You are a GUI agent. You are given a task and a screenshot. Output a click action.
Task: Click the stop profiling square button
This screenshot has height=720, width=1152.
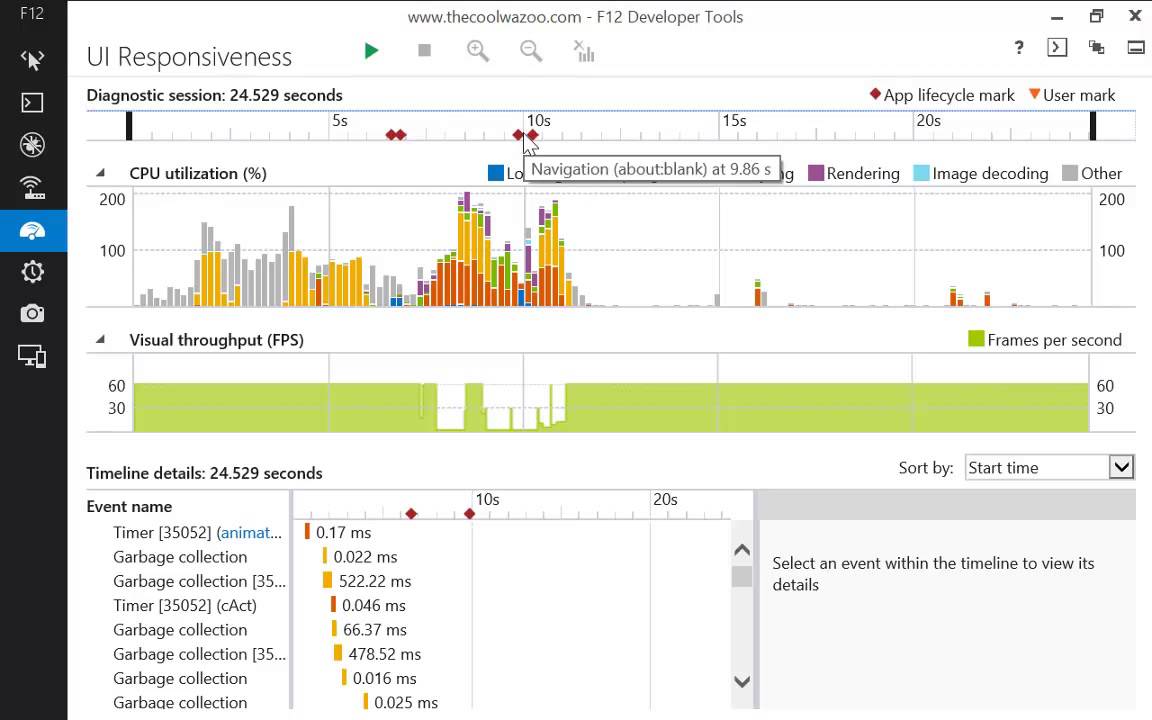pos(424,51)
